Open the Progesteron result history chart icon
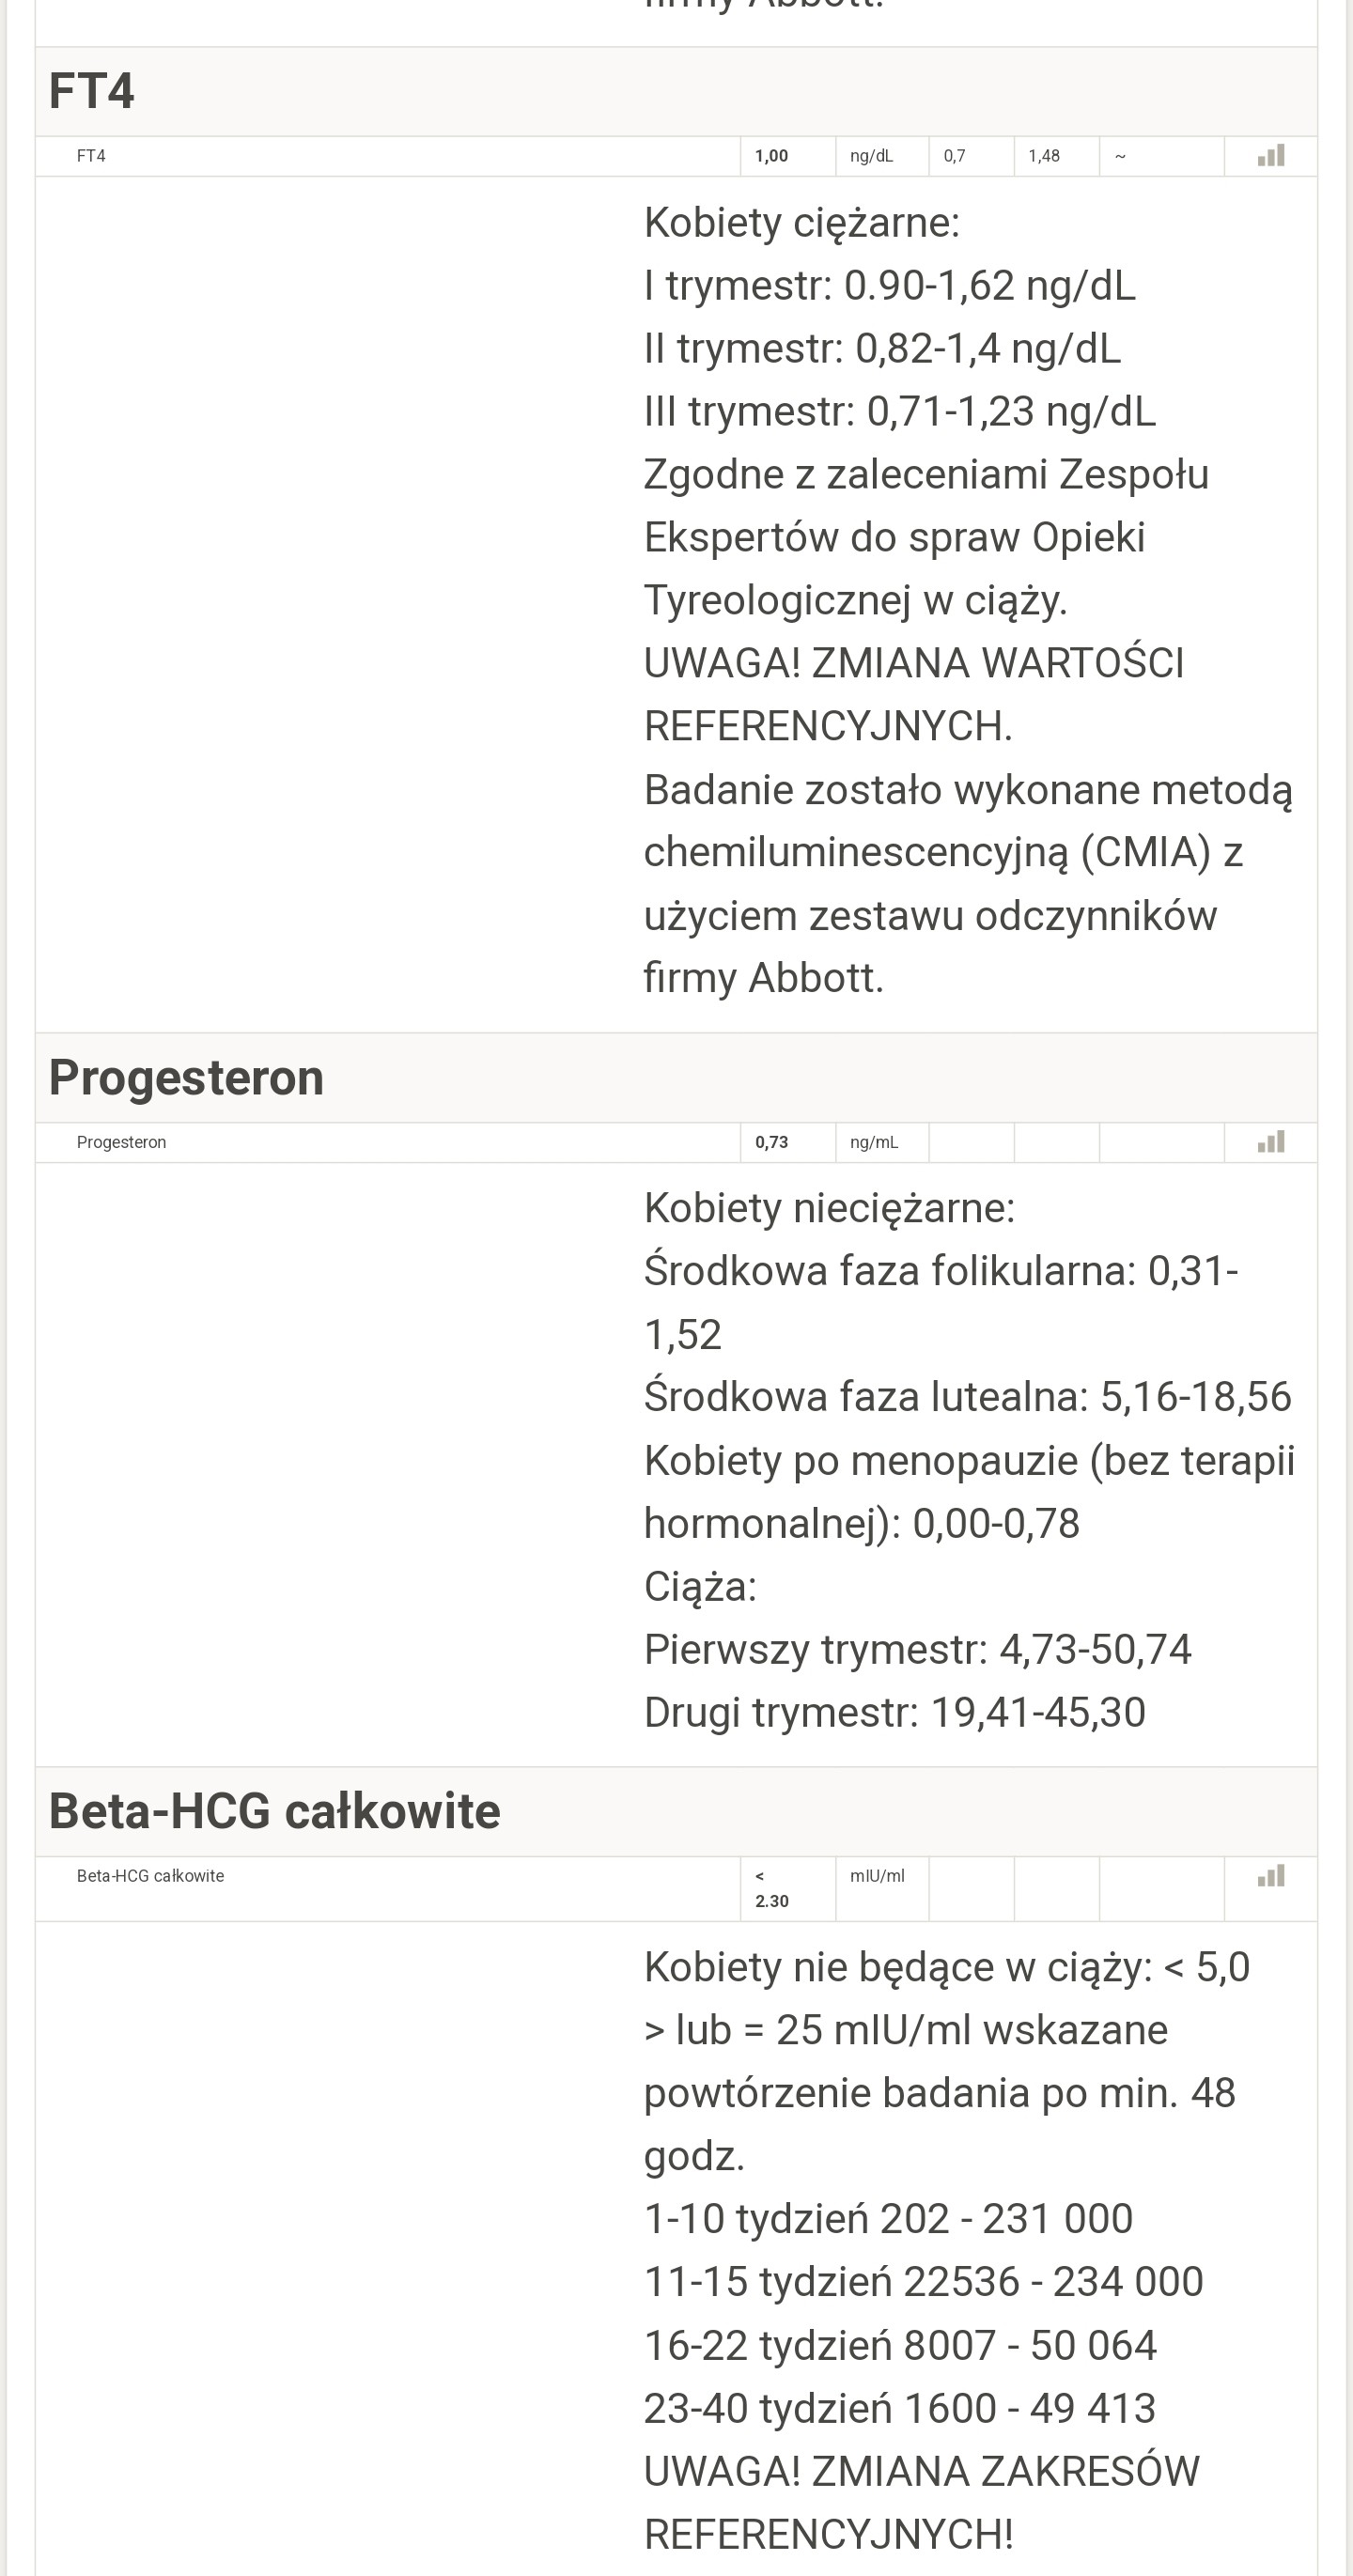Viewport: 1353px width, 2576px height. [1270, 1142]
